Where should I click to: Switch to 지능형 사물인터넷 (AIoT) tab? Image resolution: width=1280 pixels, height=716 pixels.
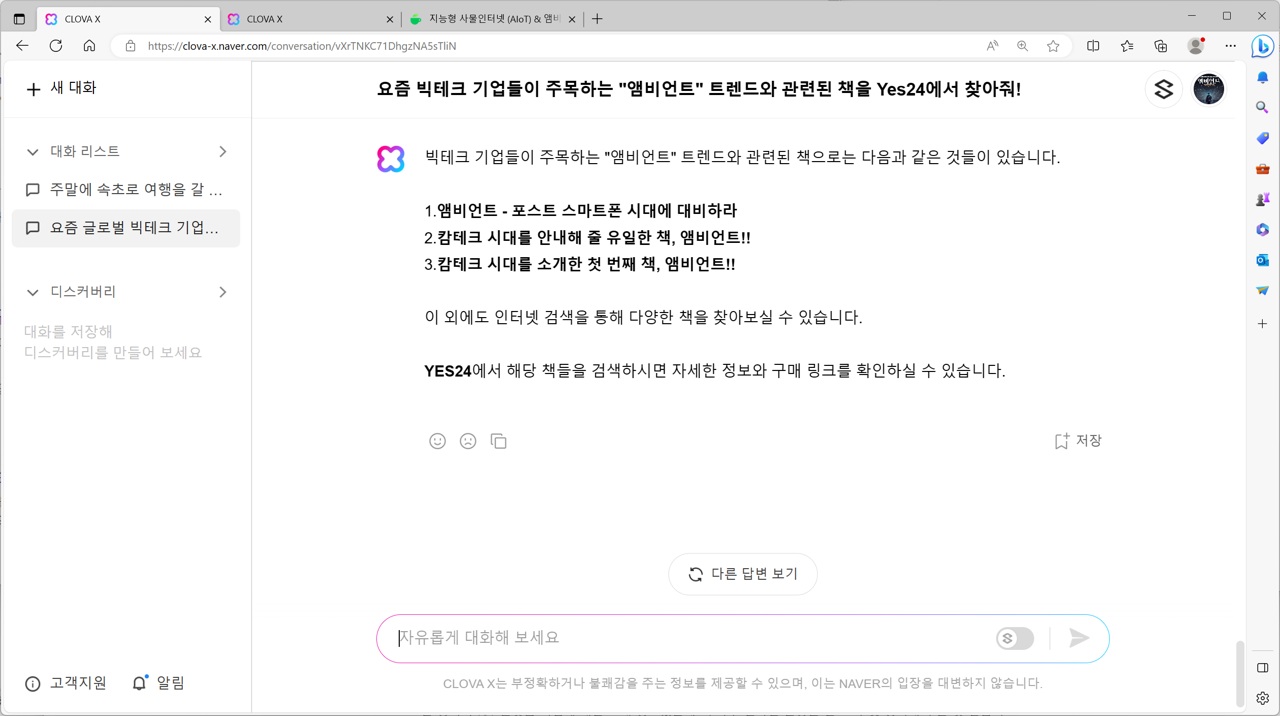492,19
